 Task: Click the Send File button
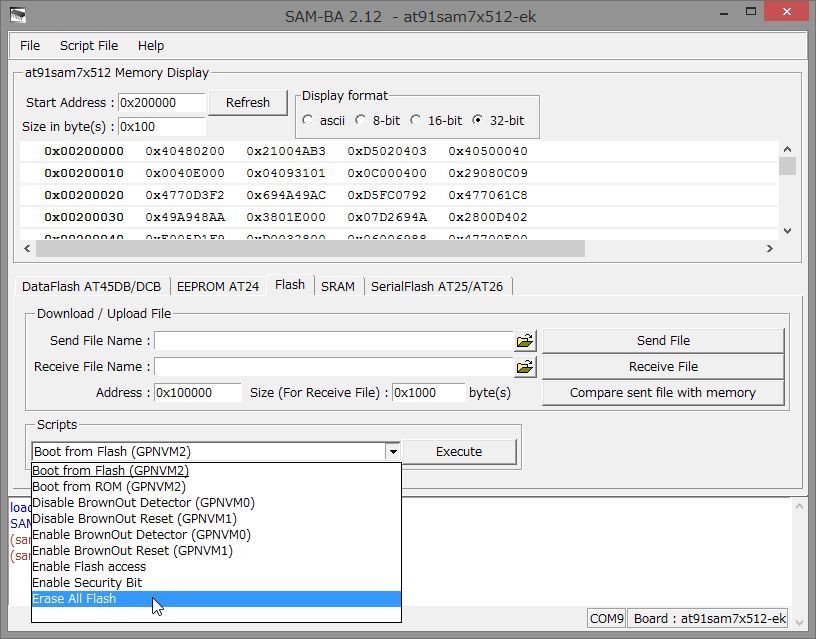pos(663,341)
